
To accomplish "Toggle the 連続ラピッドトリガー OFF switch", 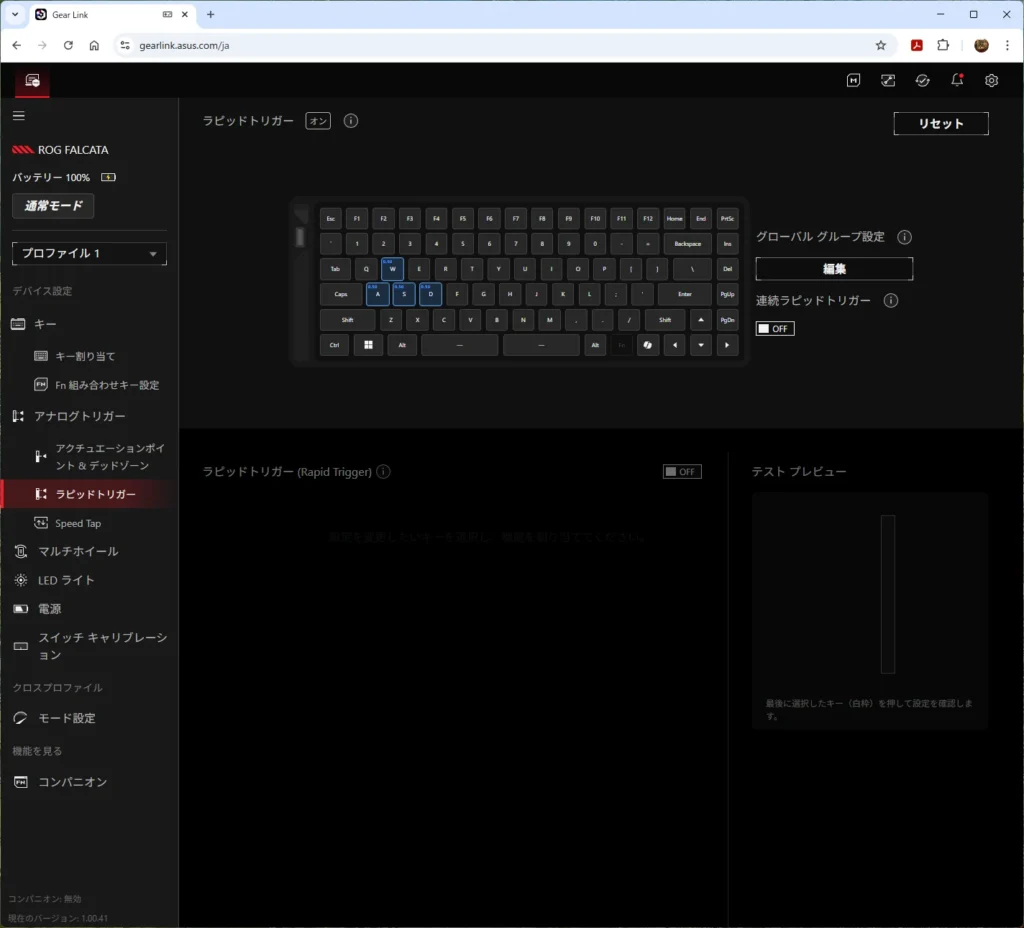I will point(775,329).
